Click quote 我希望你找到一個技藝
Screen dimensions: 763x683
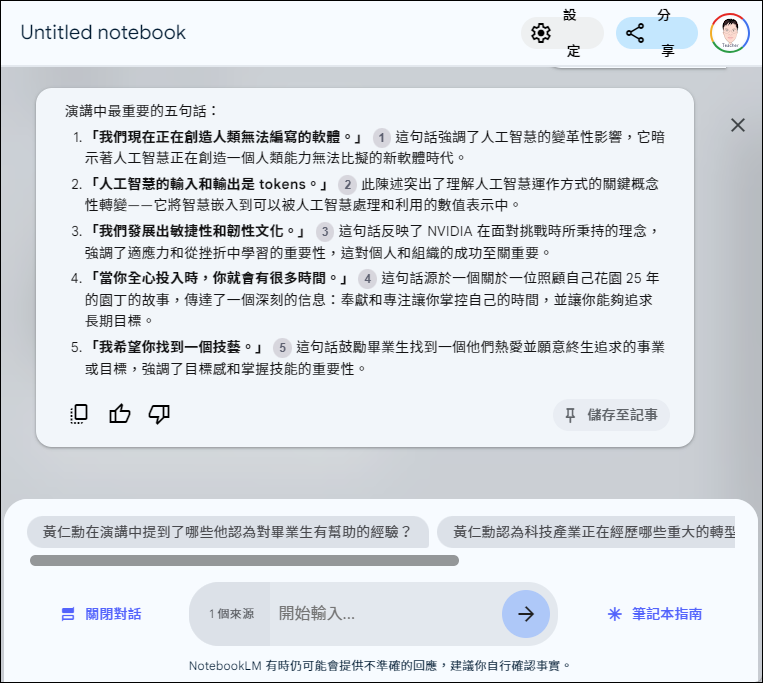(x=175, y=347)
